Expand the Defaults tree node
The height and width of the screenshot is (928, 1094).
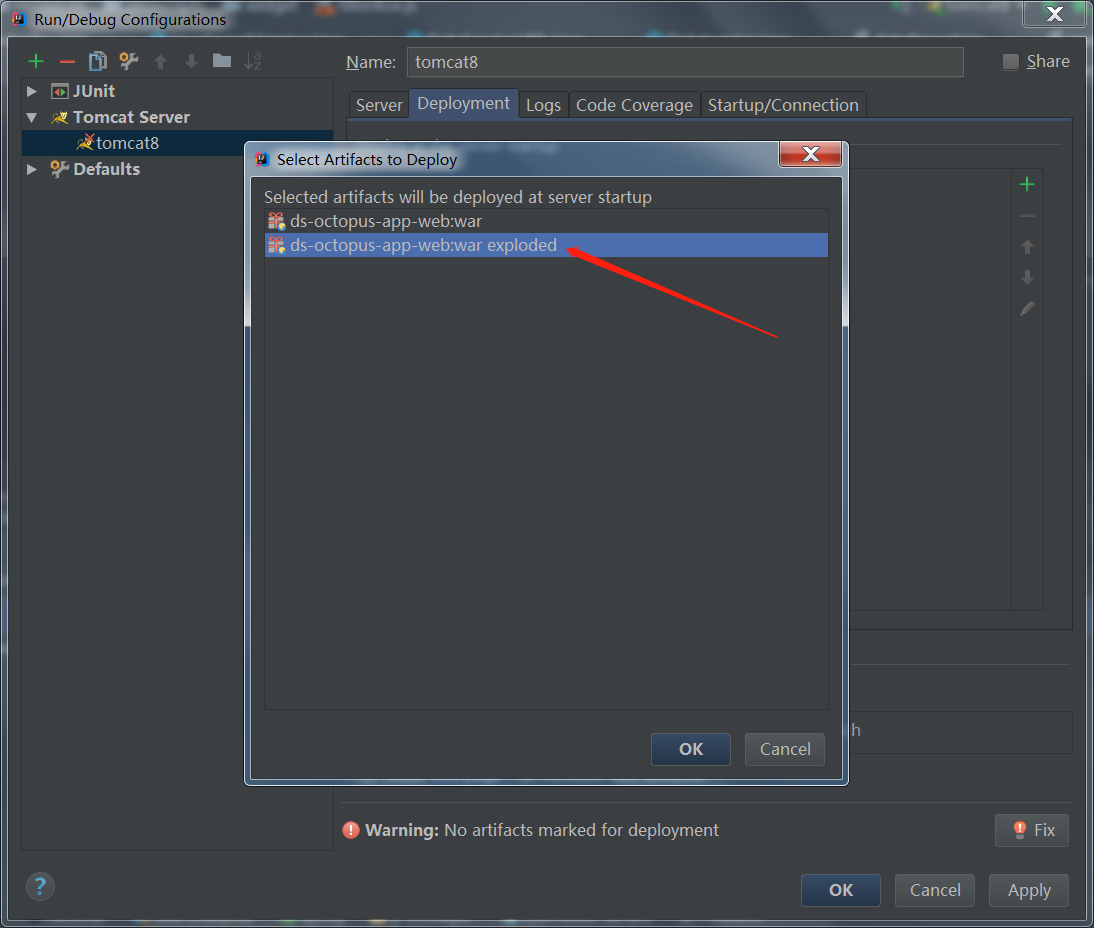click(31, 169)
